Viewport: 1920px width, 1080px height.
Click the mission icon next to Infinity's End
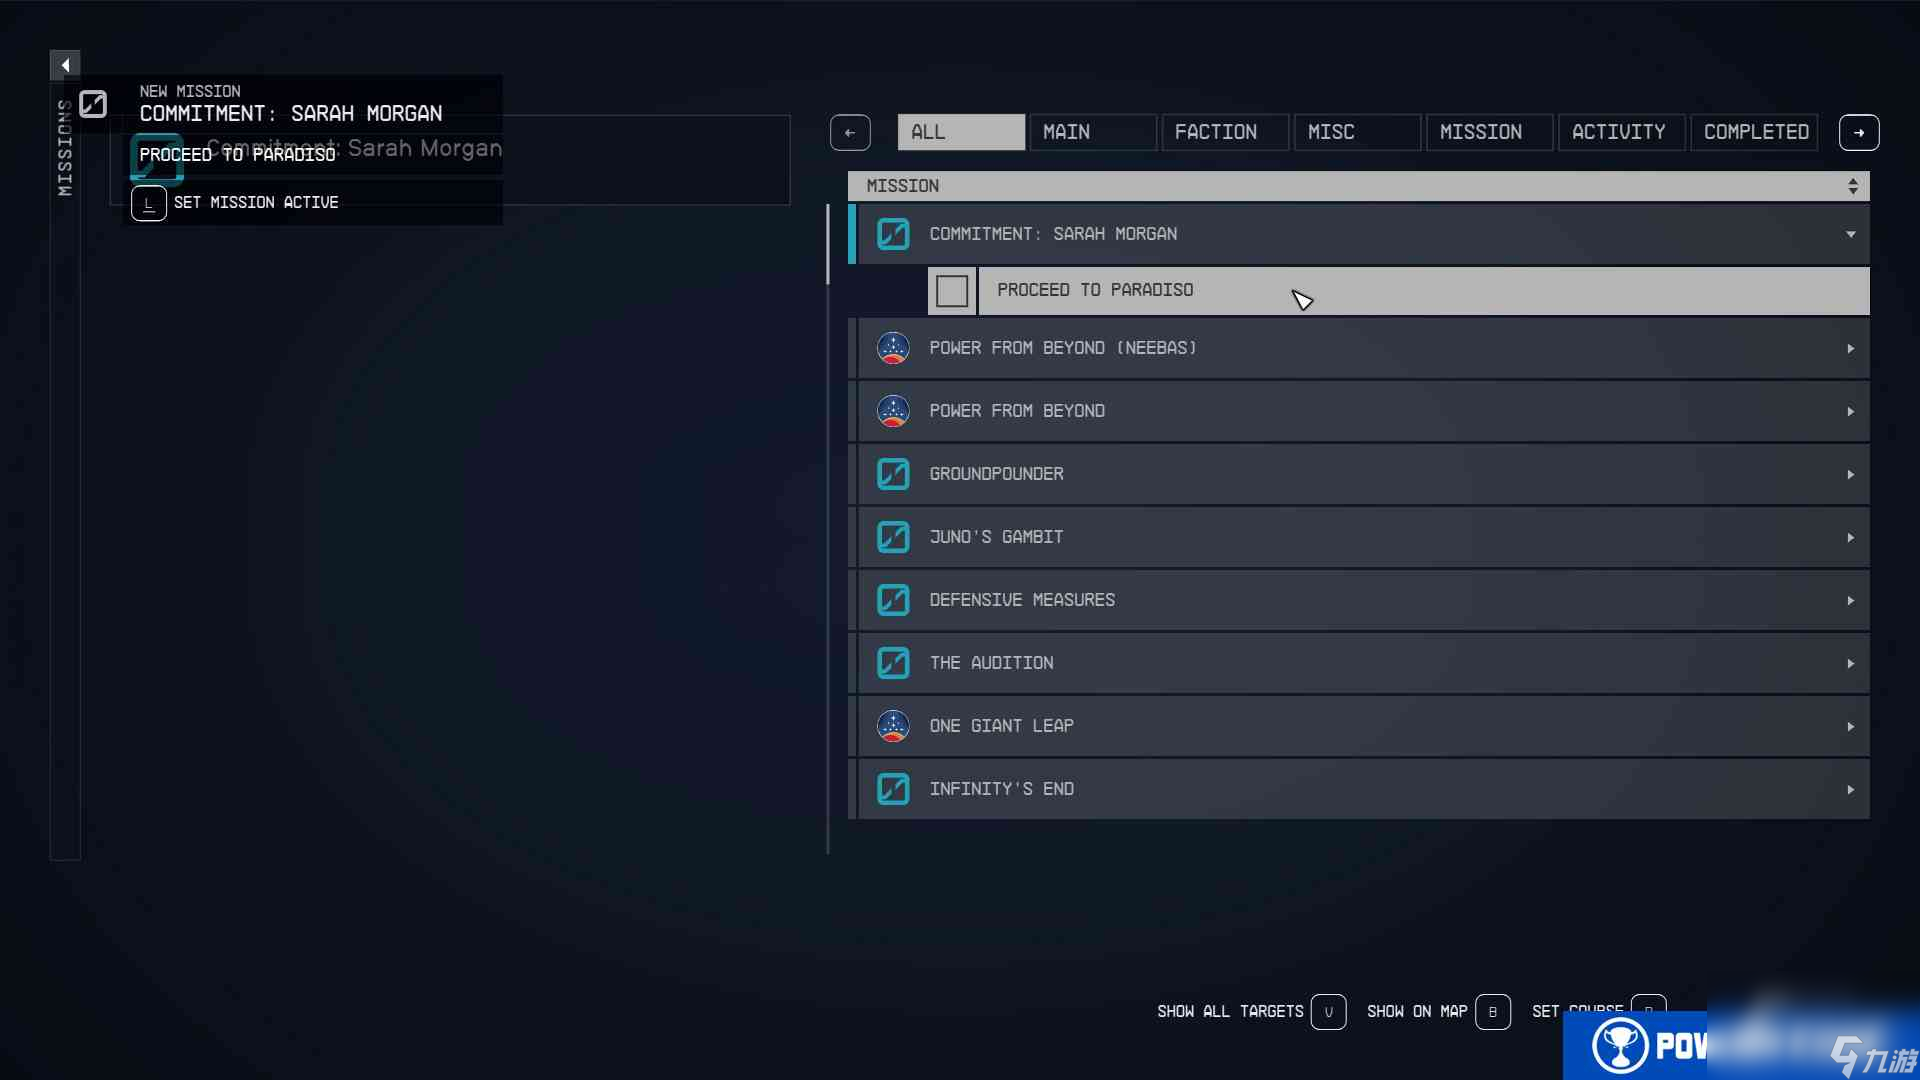click(x=894, y=789)
